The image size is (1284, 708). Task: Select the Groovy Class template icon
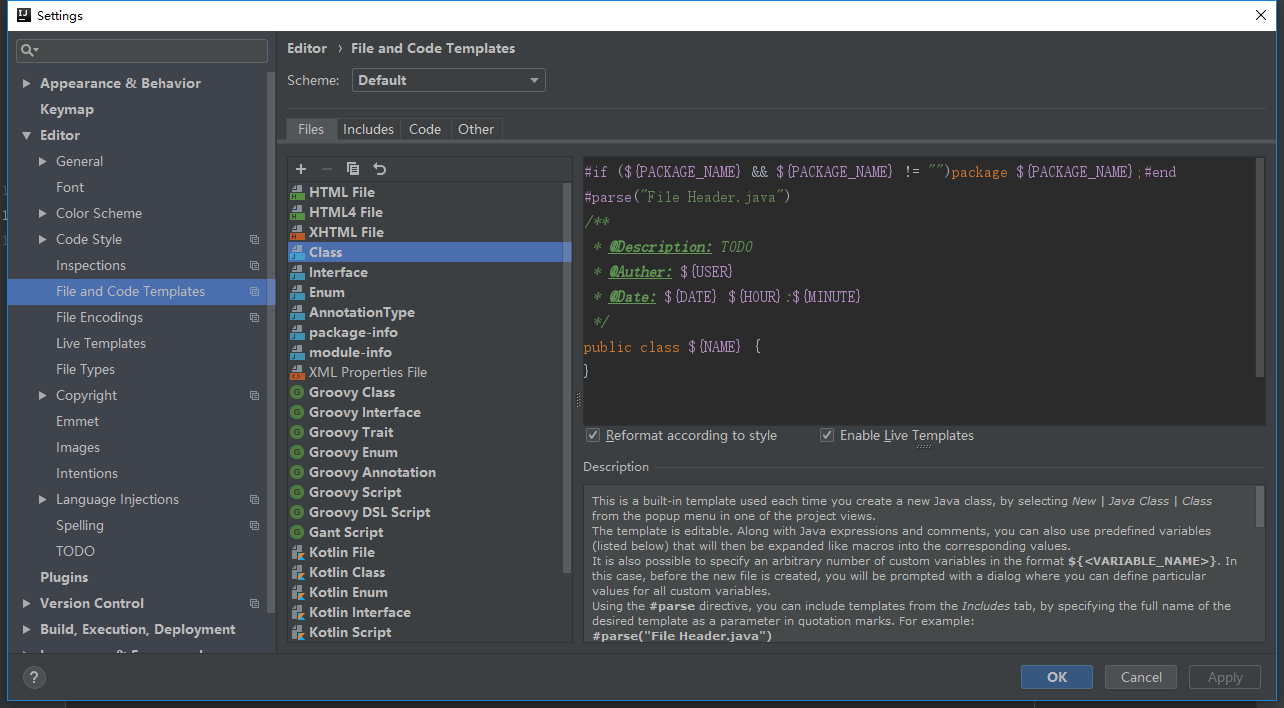point(297,392)
